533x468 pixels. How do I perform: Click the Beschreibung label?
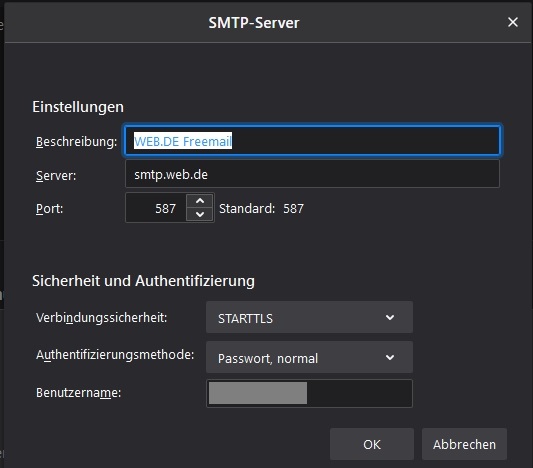pyautogui.click(x=76, y=142)
